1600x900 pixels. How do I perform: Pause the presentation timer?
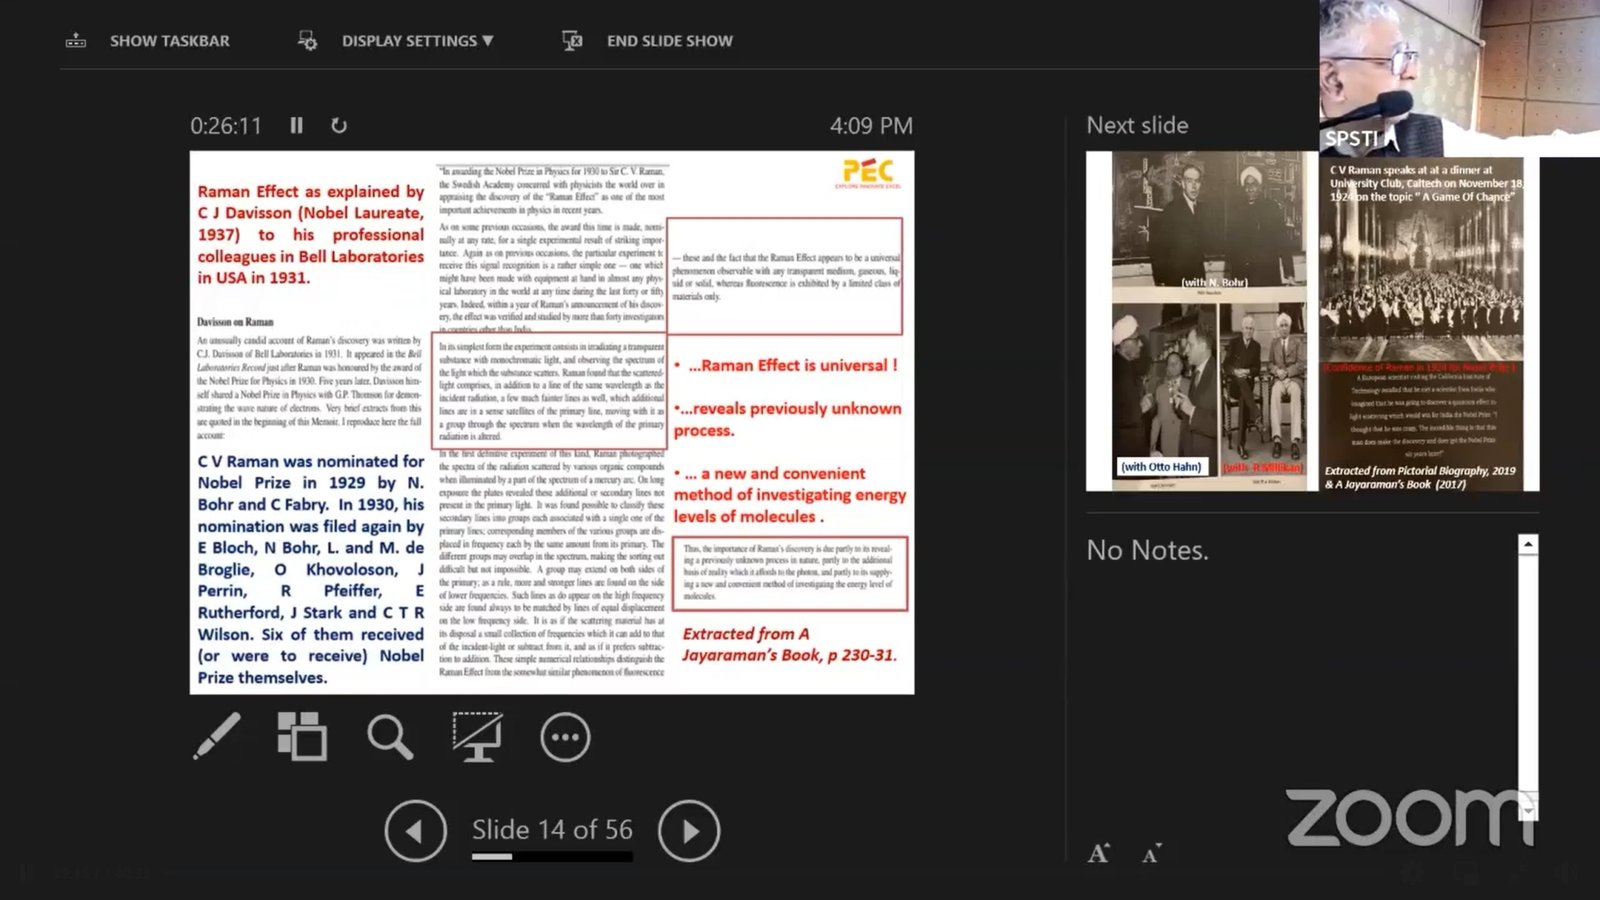pos(296,125)
